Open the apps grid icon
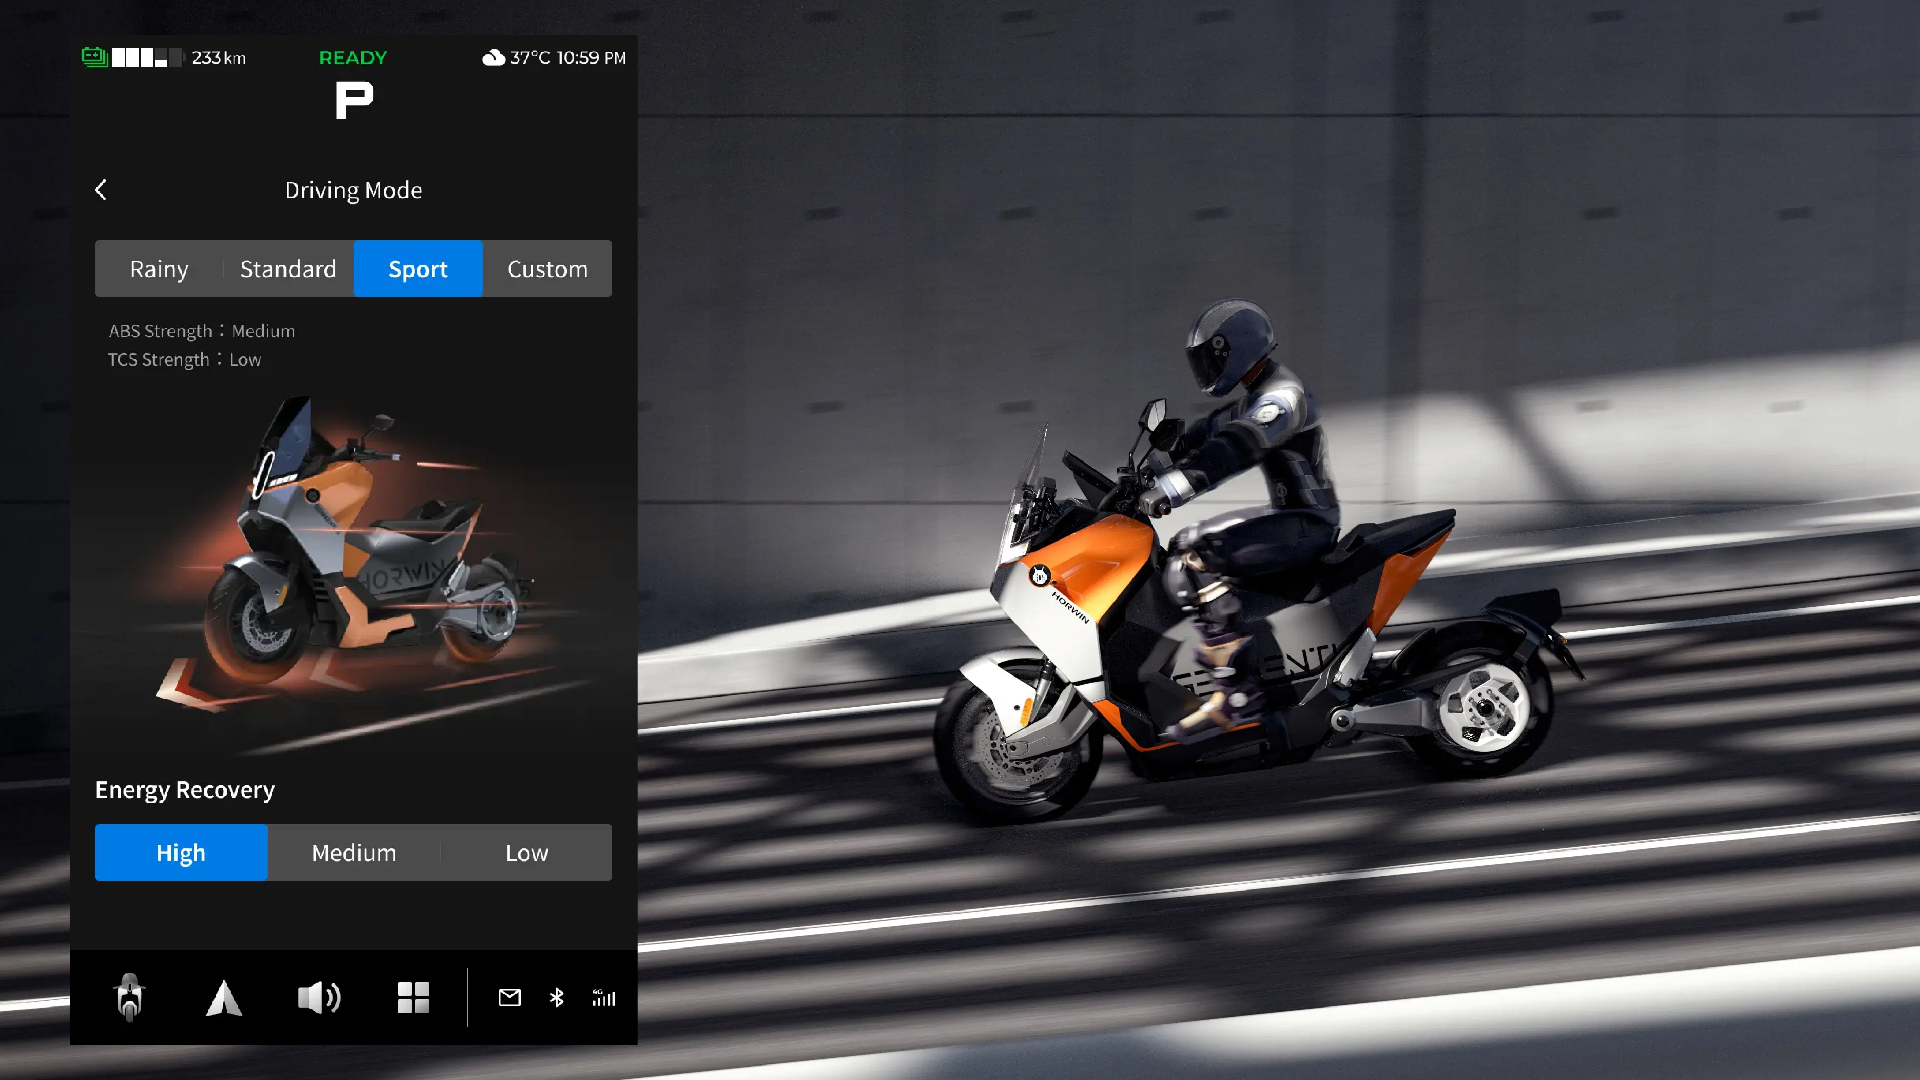Image resolution: width=1920 pixels, height=1080 pixels. point(413,997)
